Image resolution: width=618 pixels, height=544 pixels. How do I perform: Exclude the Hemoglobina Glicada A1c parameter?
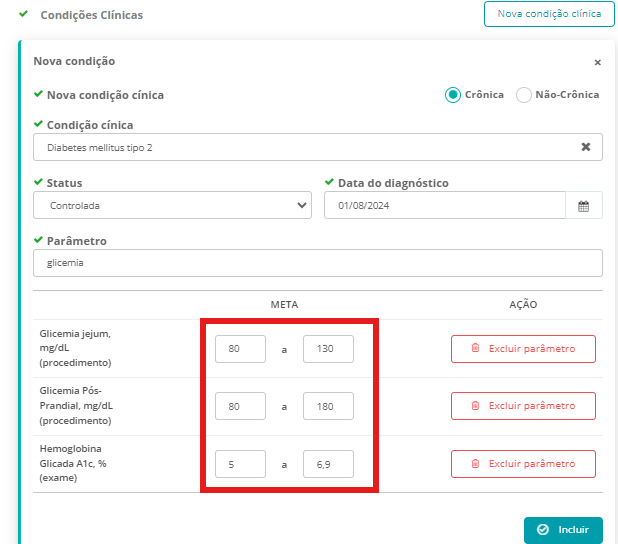point(523,464)
